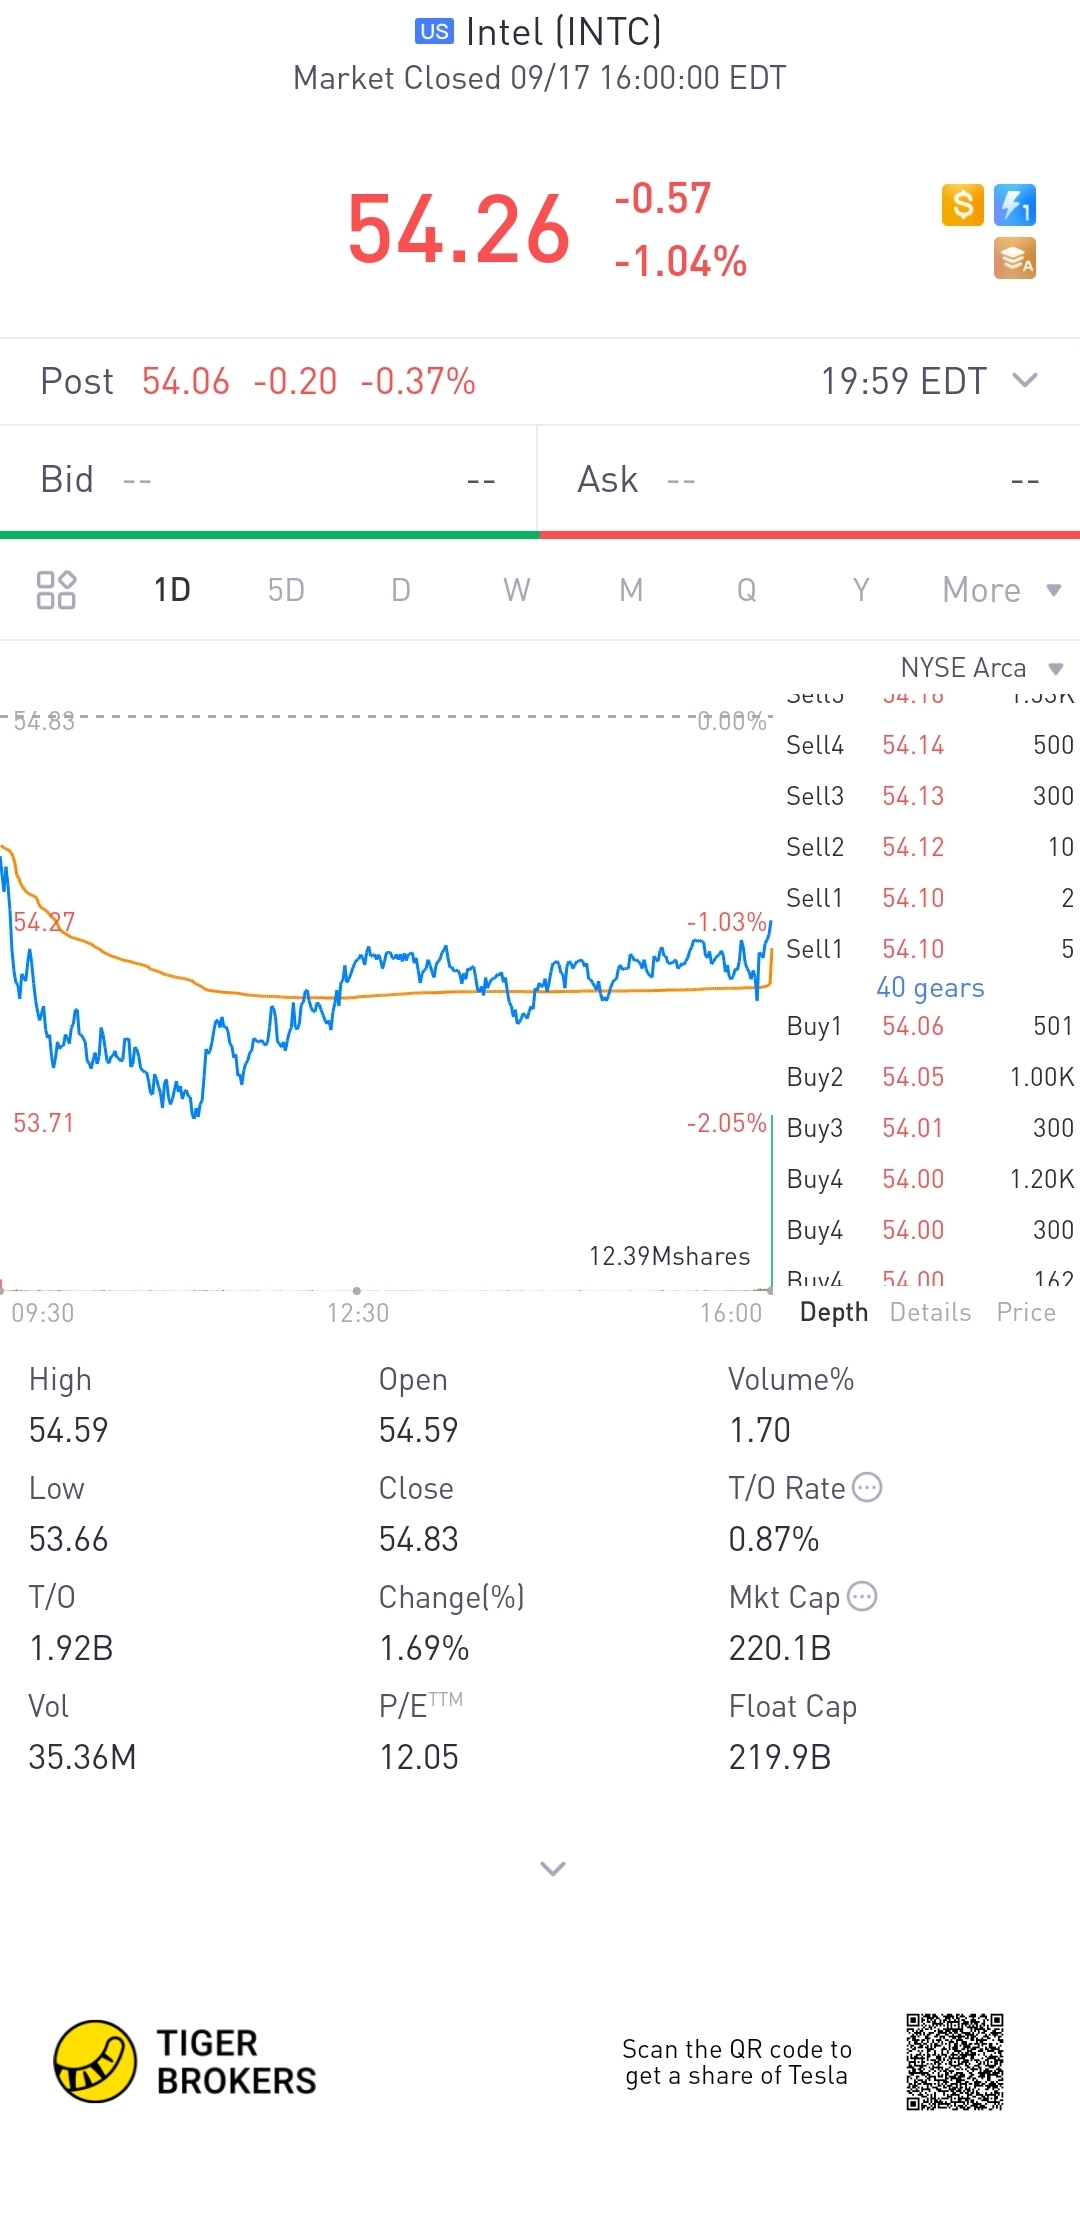Tap the timeline marker at 12:30
This screenshot has width=1080, height=2213.
click(357, 1291)
